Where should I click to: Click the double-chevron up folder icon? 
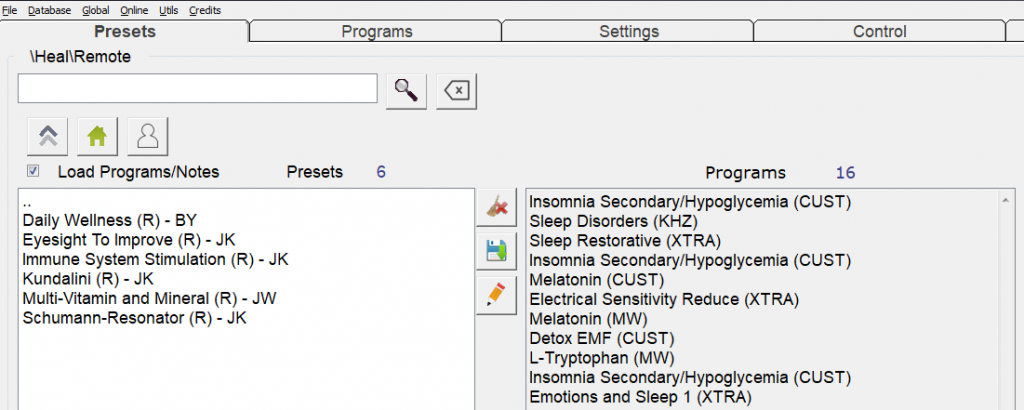47,136
